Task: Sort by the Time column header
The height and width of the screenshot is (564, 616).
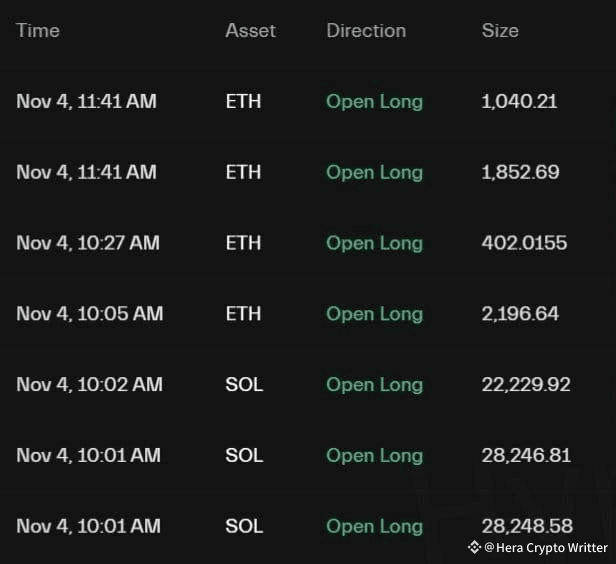Action: pyautogui.click(x=38, y=30)
